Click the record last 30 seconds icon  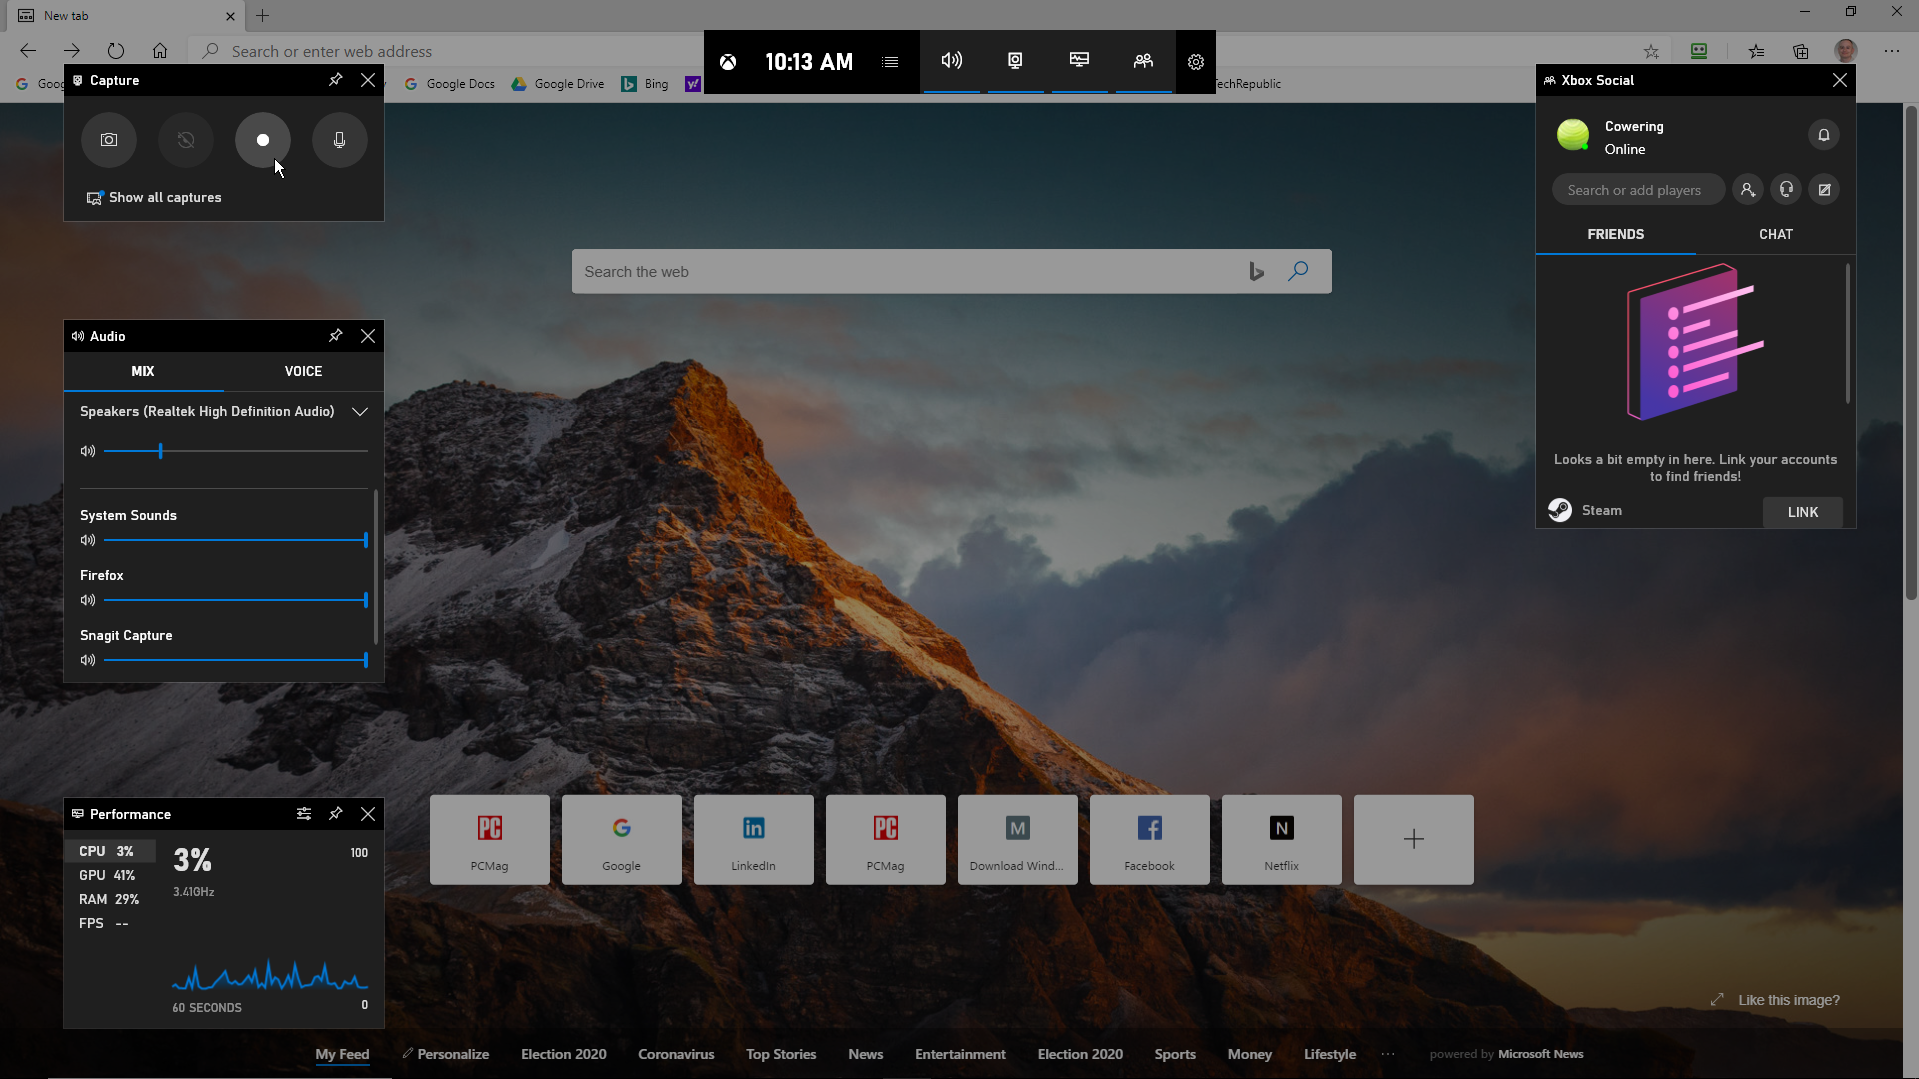[186, 140]
